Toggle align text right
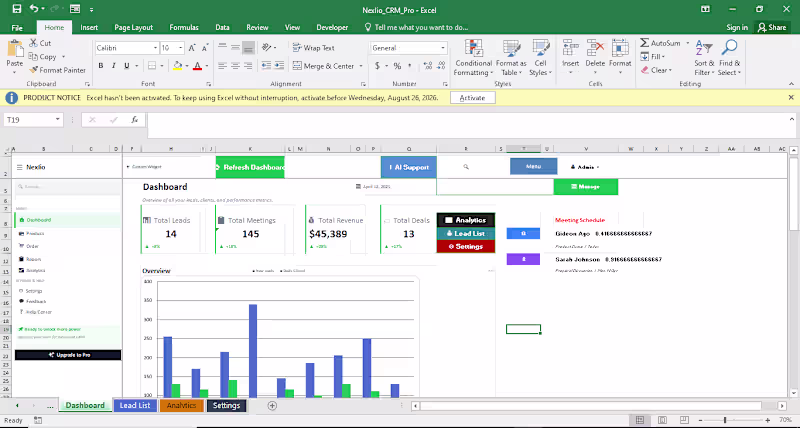This screenshot has height=428, width=800. pos(248,66)
